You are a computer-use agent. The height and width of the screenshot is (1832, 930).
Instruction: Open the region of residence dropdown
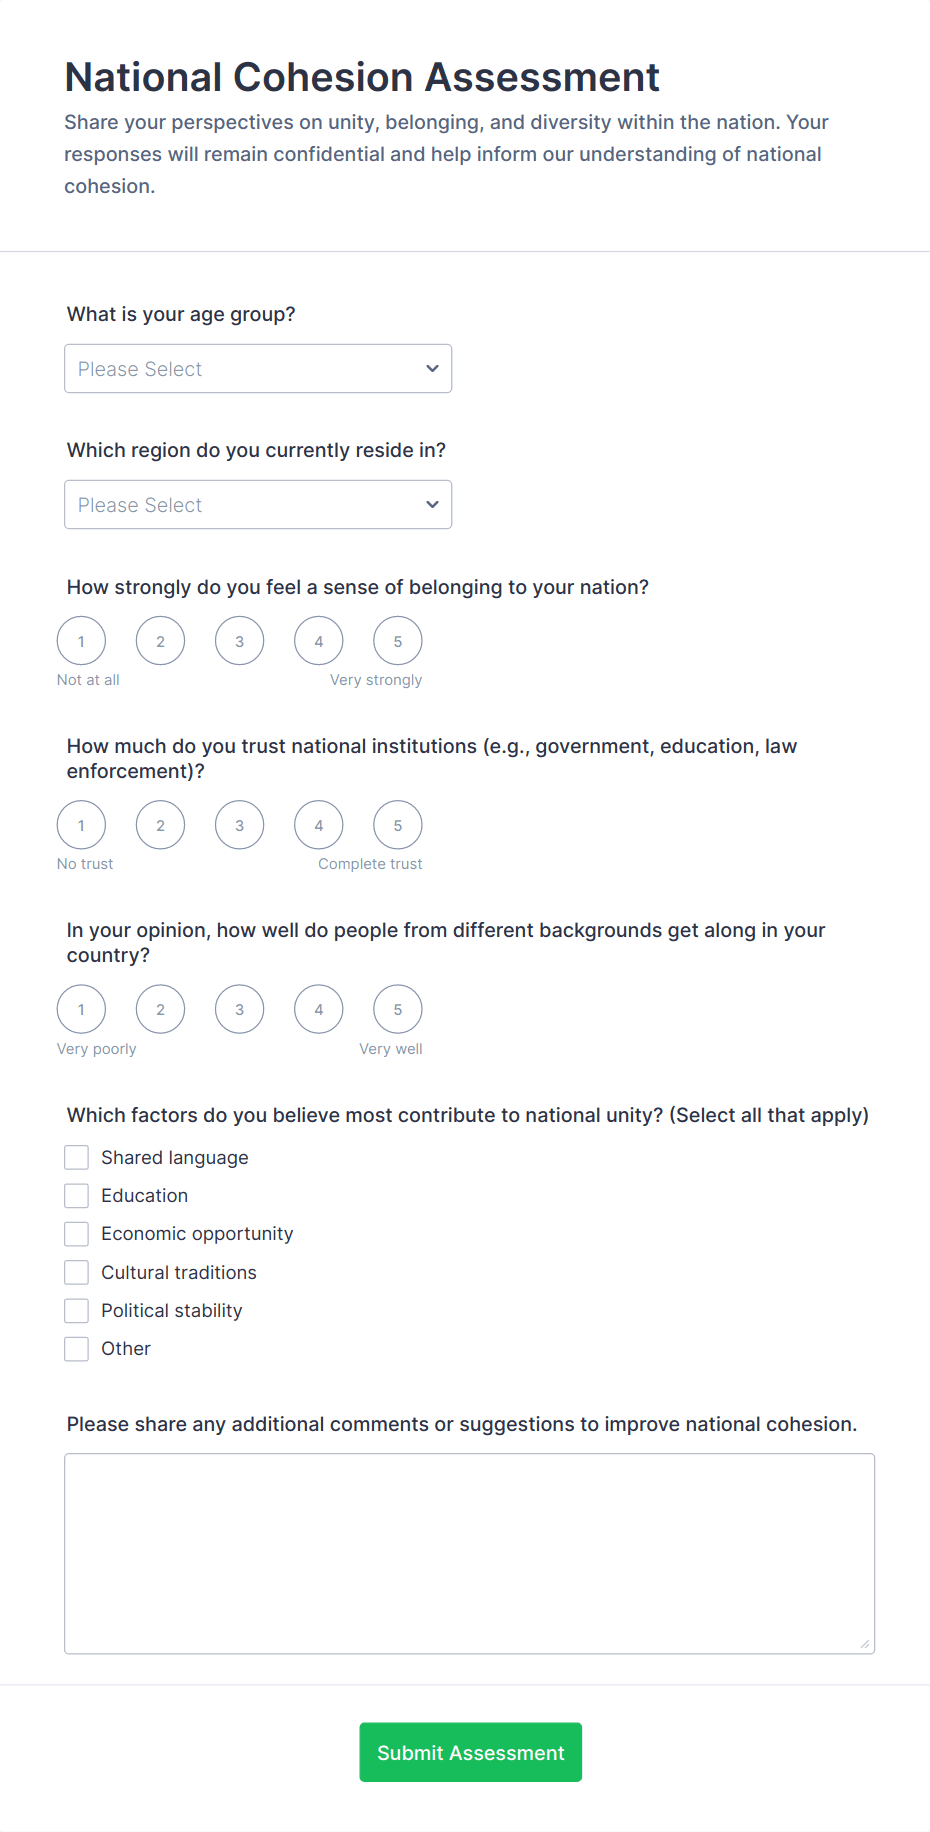point(257,504)
